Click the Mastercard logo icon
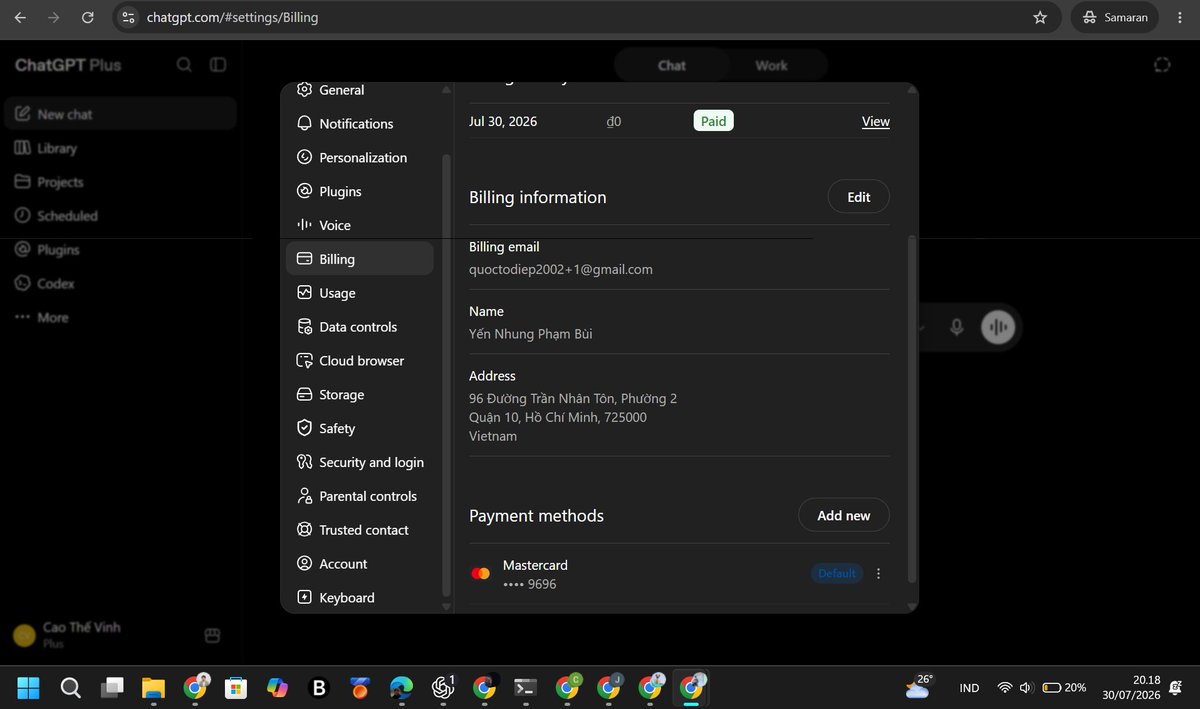Image resolution: width=1200 pixels, height=709 pixels. [481, 574]
